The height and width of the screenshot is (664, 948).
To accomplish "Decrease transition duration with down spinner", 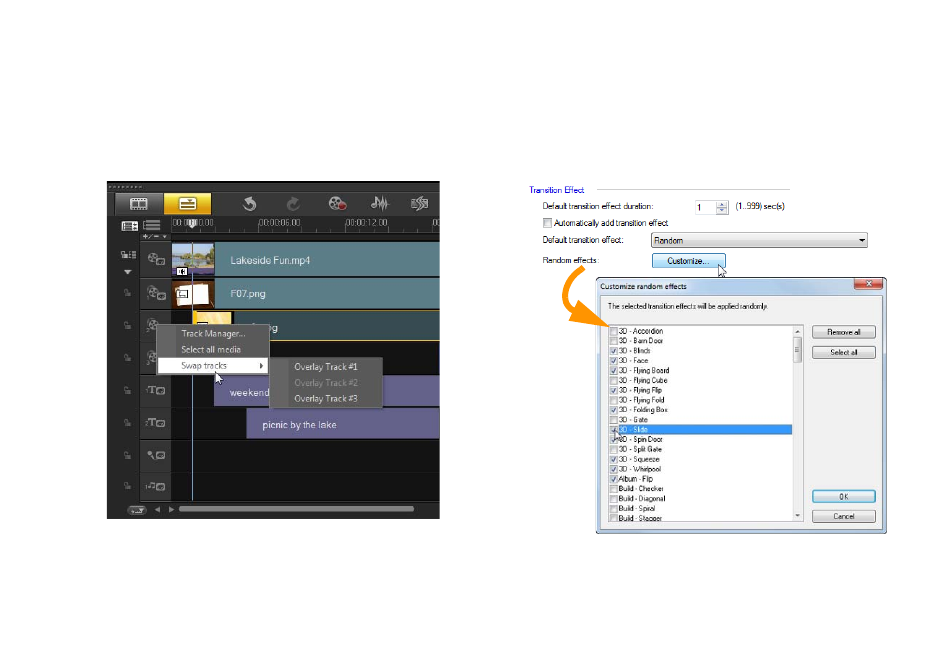I will (x=722, y=211).
